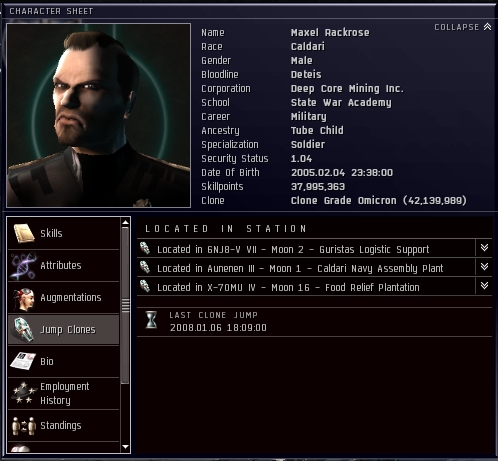Select the Jump Clones pod icon
The width and height of the screenshot is (498, 461).
click(x=24, y=329)
